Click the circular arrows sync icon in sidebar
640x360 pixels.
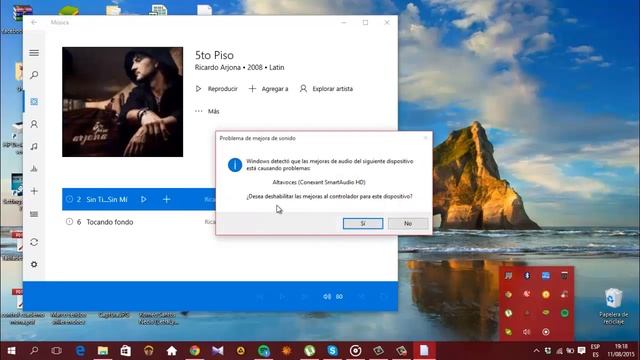coord(34,242)
